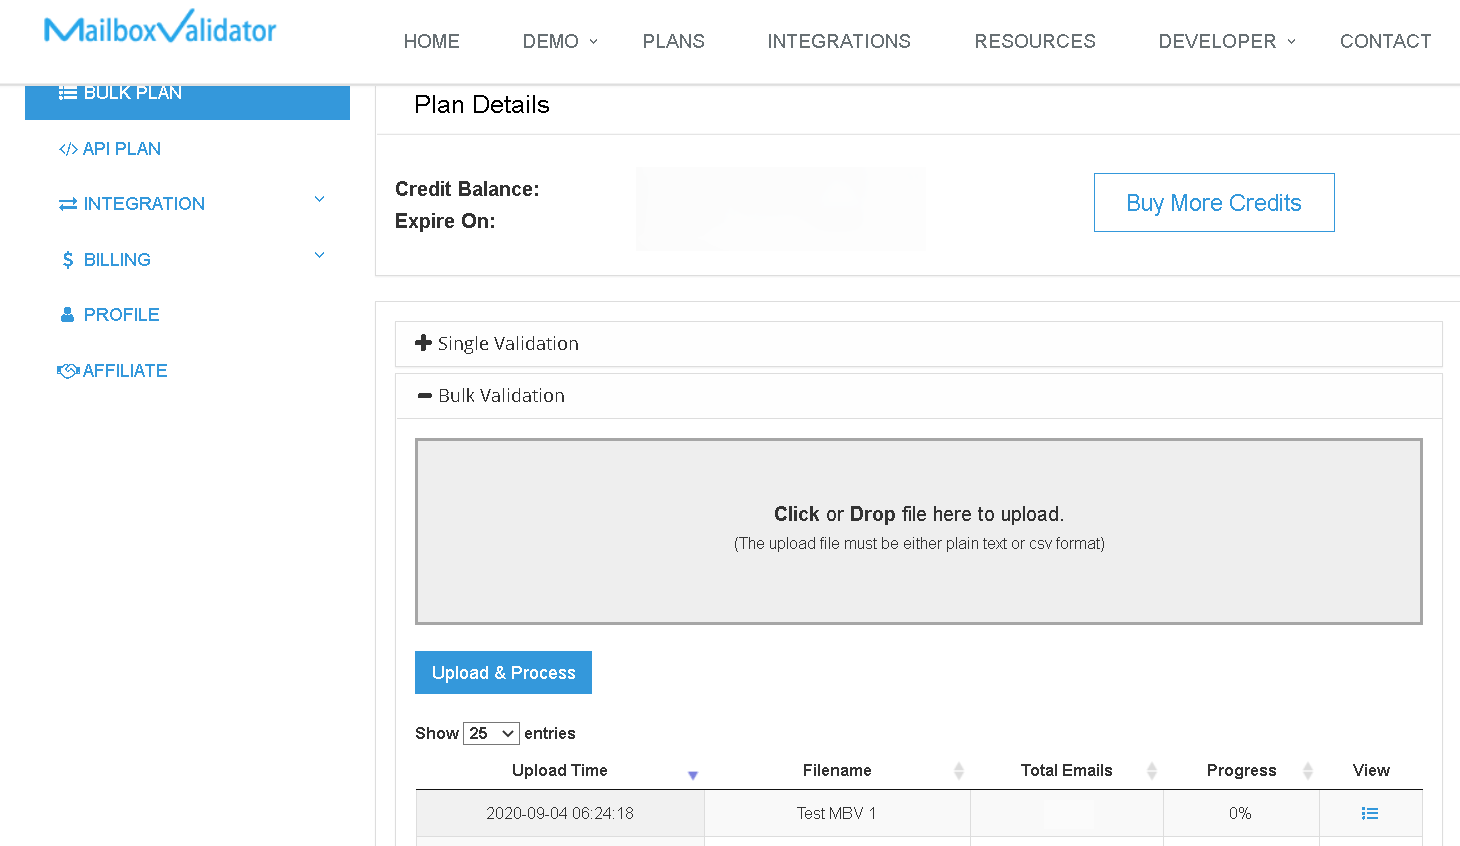
Task: Expand the Integration sidebar submenu chevron
Action: pos(320,200)
